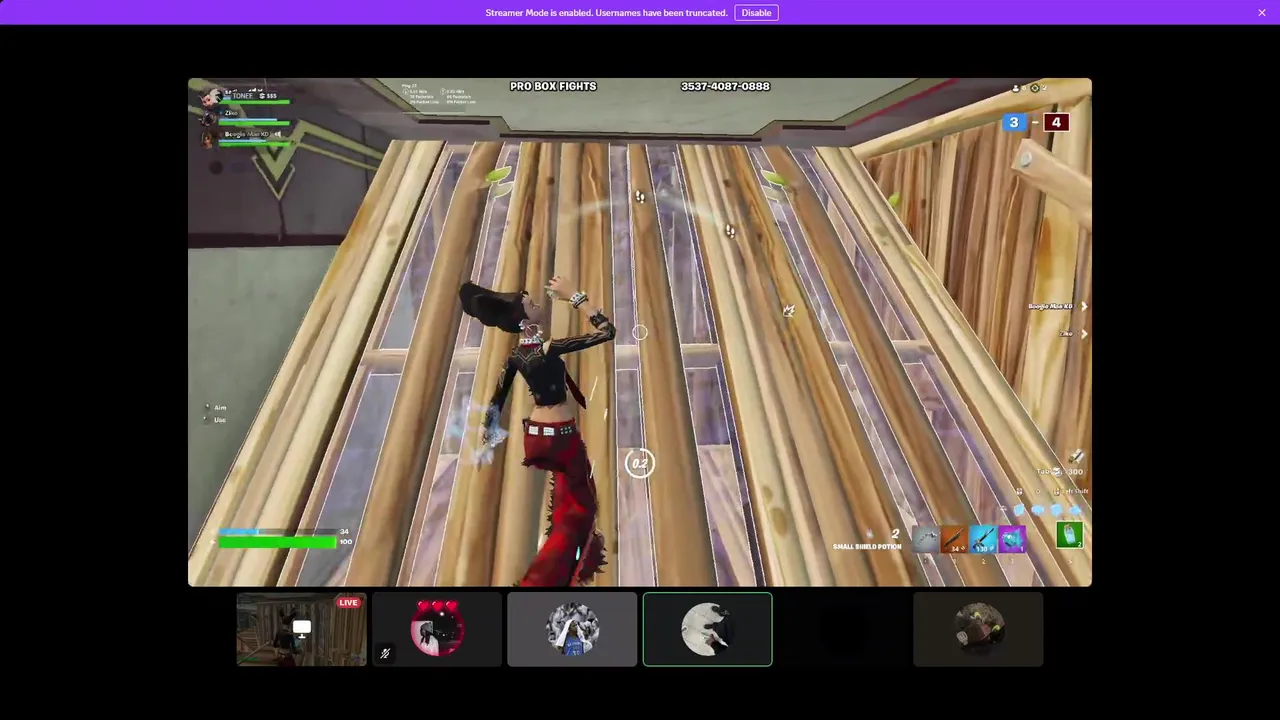This screenshot has width=1280, height=720.
Task: Click the circular 0.2 cooldown indicator
Action: tap(640, 462)
